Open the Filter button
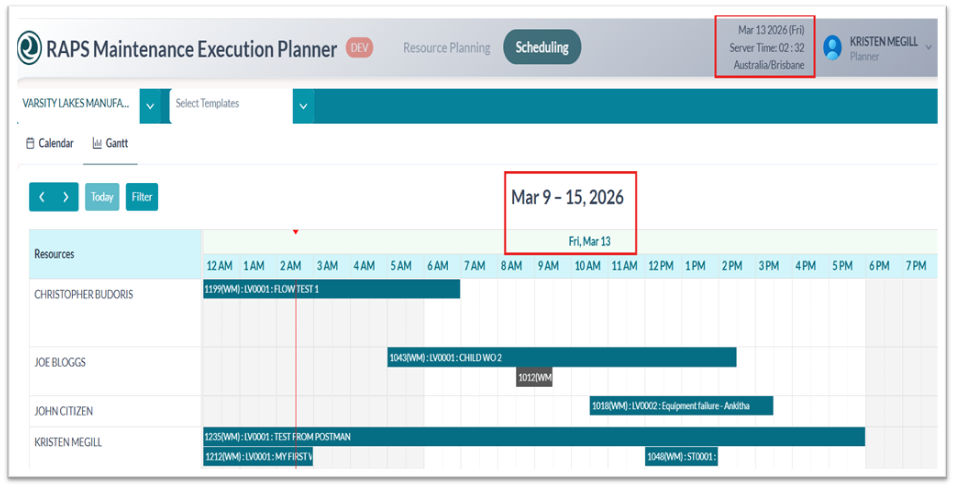Image resolution: width=955 pixels, height=488 pixels. (142, 197)
